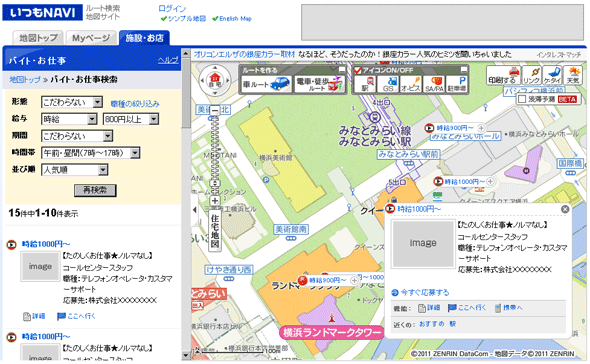Show GS gas station icons on map

tap(388, 84)
